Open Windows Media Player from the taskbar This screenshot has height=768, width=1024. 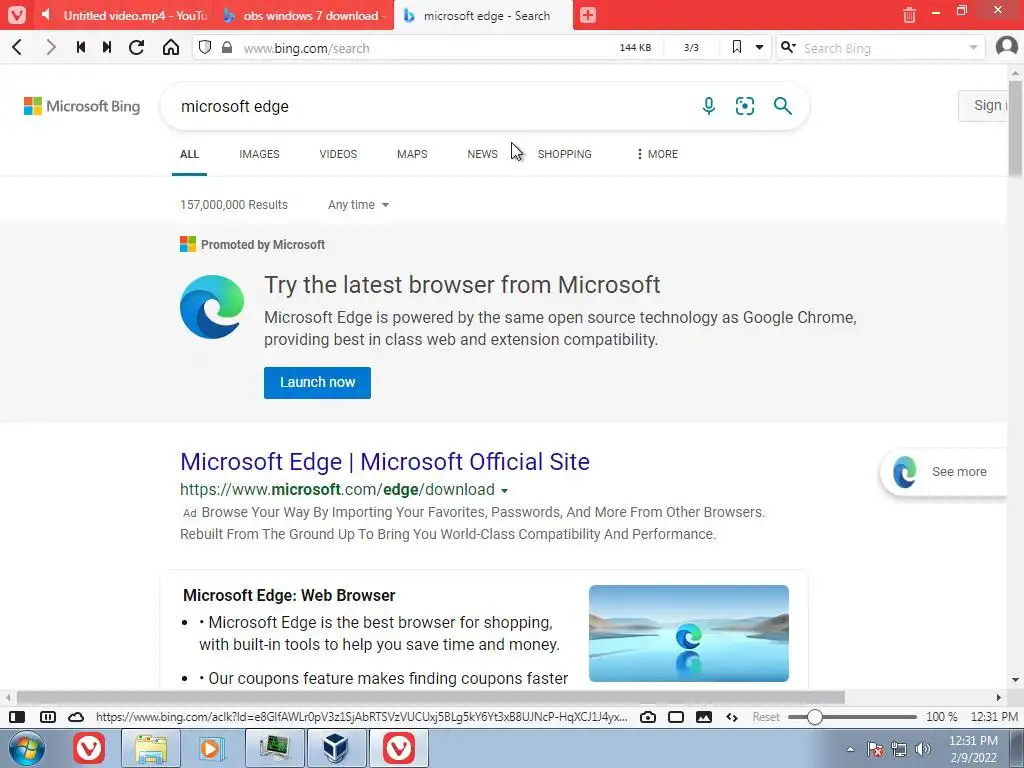(x=212, y=748)
